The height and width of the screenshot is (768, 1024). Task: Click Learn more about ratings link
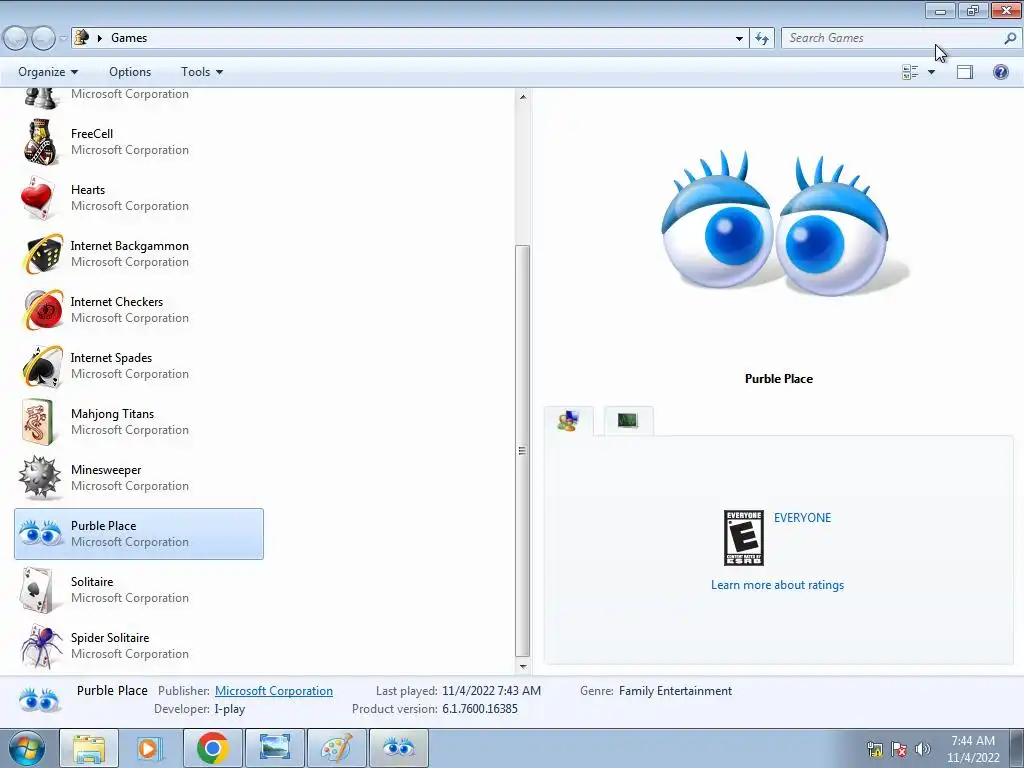(777, 585)
